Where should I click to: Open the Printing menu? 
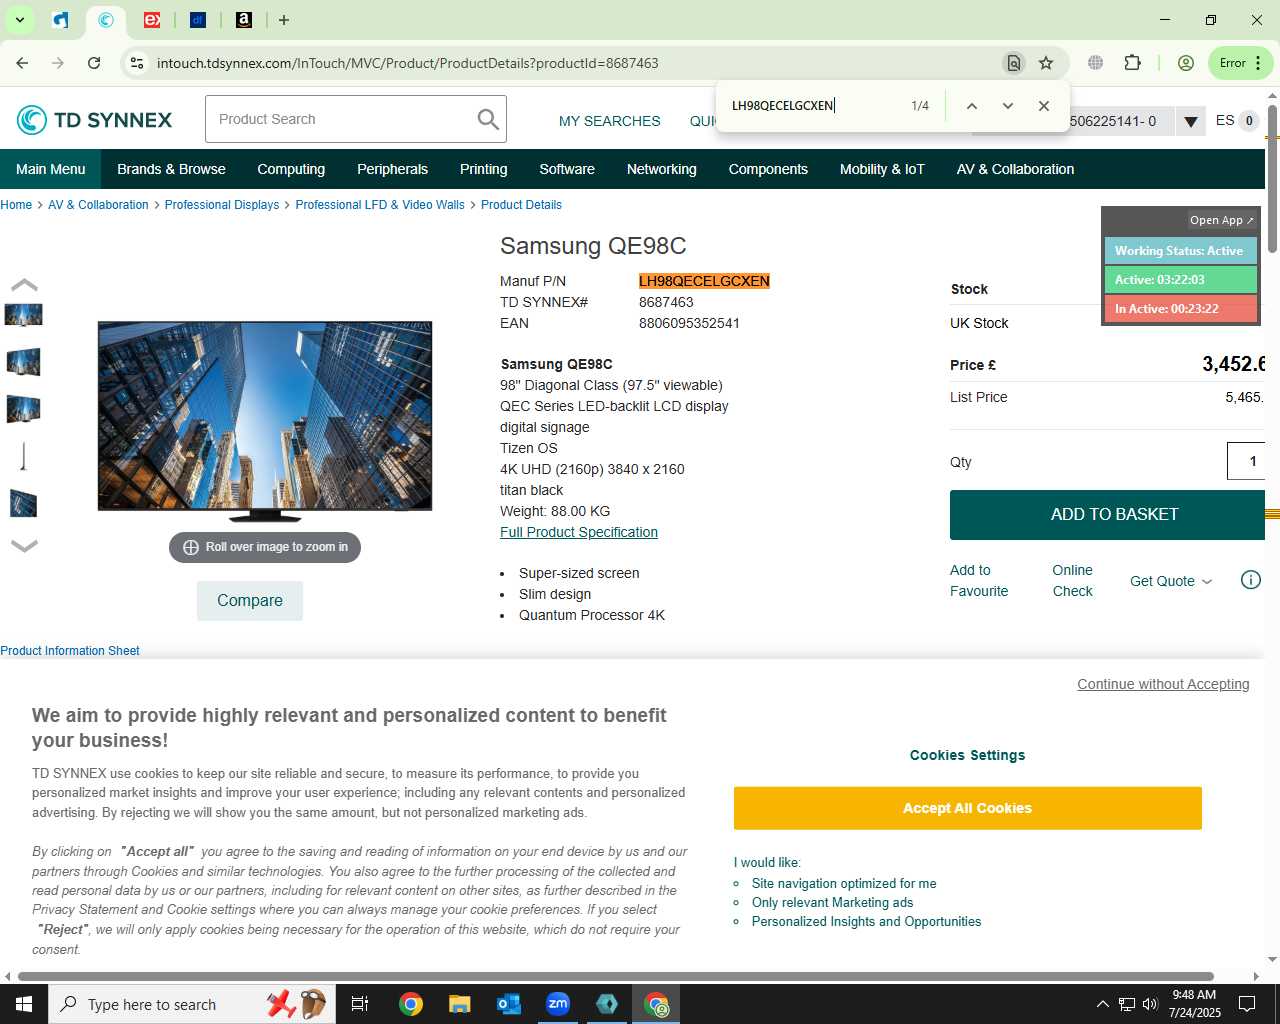484,169
